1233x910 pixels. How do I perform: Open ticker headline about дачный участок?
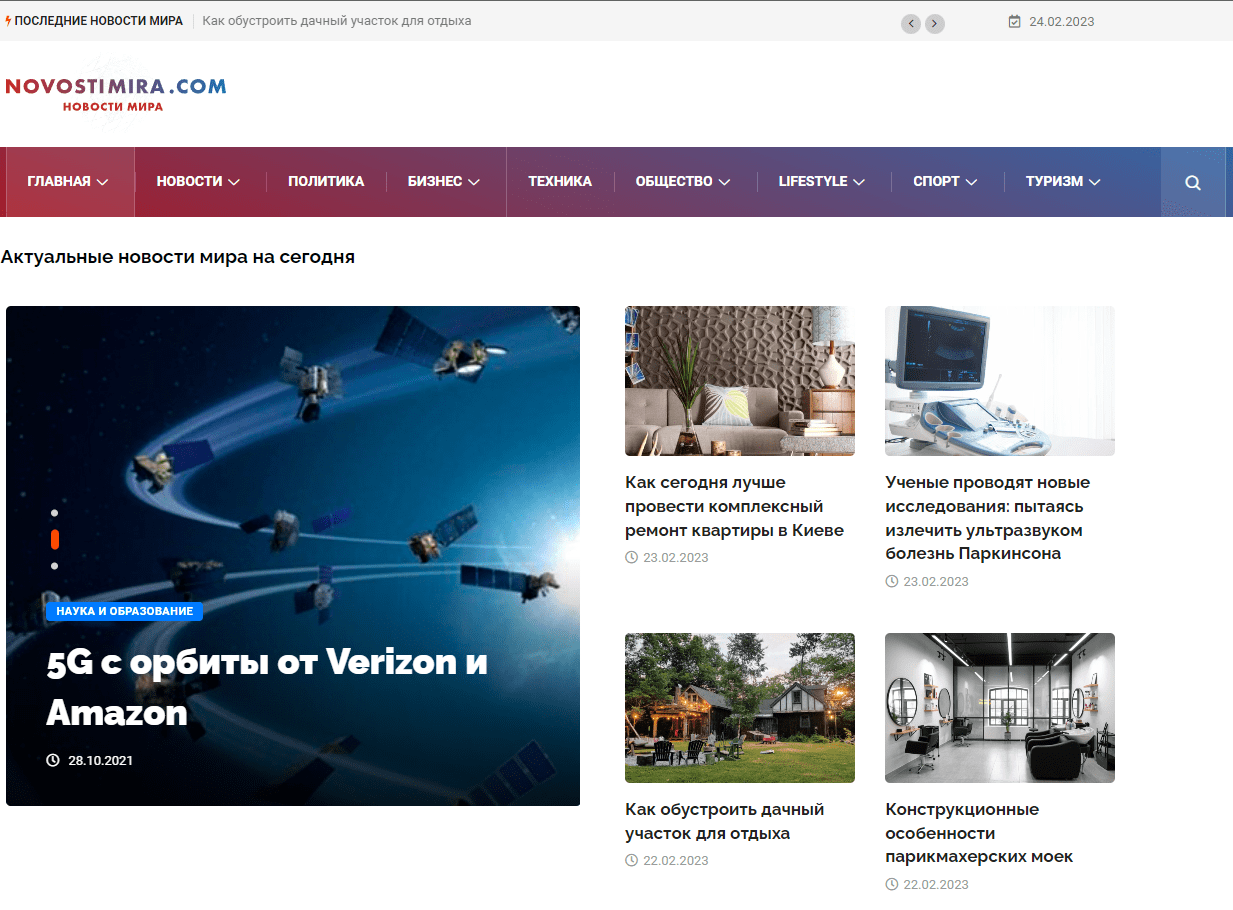click(337, 21)
